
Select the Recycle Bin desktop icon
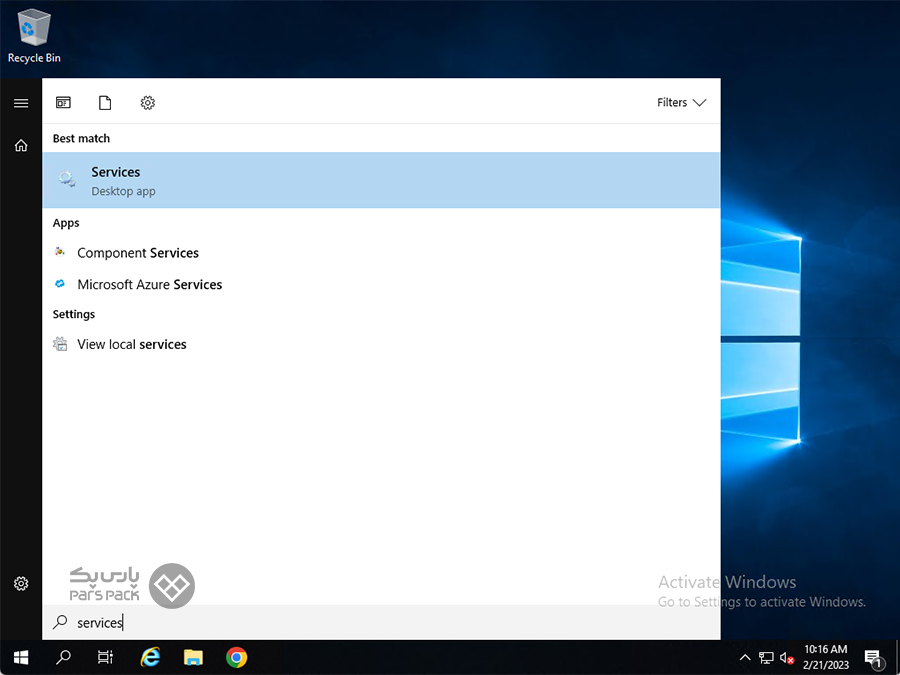[x=34, y=36]
